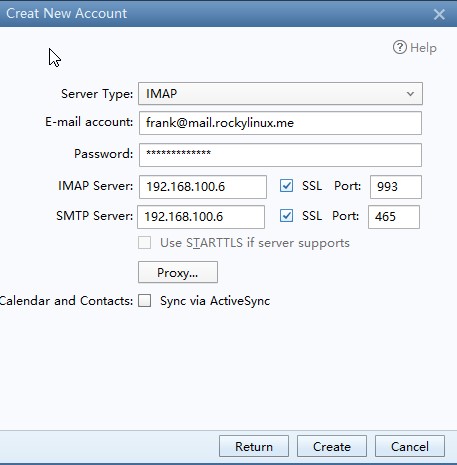Check Use STARTTLS if server supports

point(145,243)
